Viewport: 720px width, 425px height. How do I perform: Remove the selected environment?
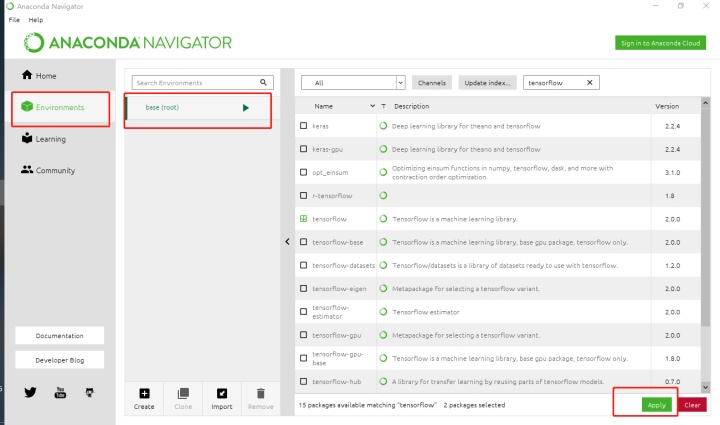click(260, 398)
